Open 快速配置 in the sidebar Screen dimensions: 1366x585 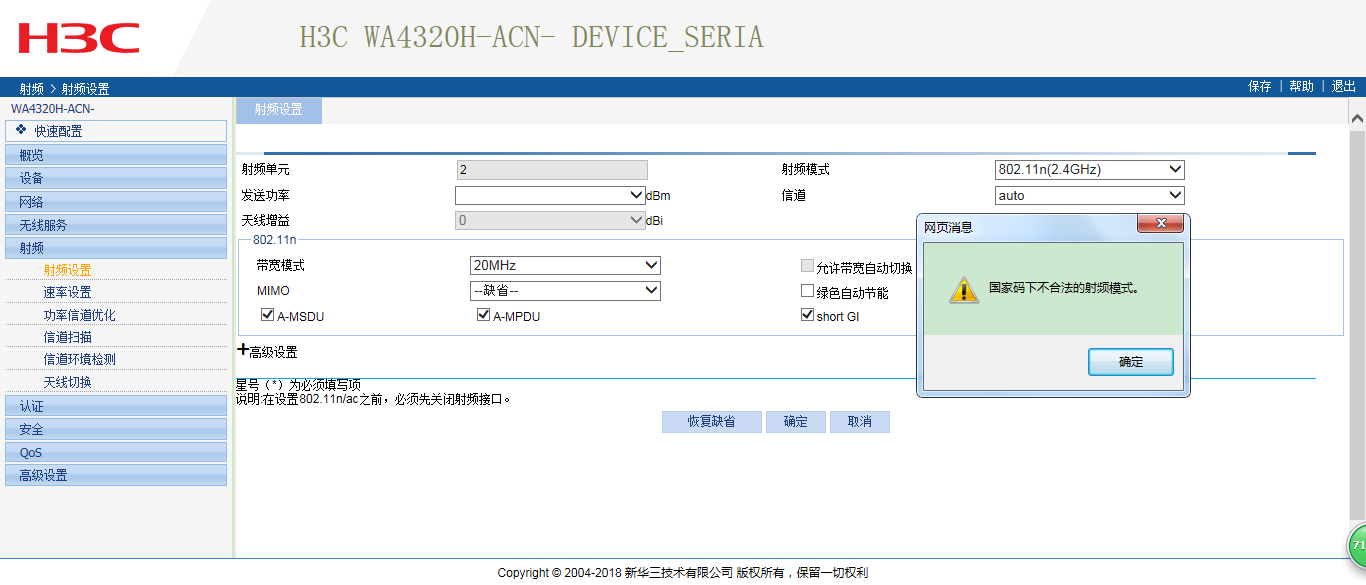point(116,131)
